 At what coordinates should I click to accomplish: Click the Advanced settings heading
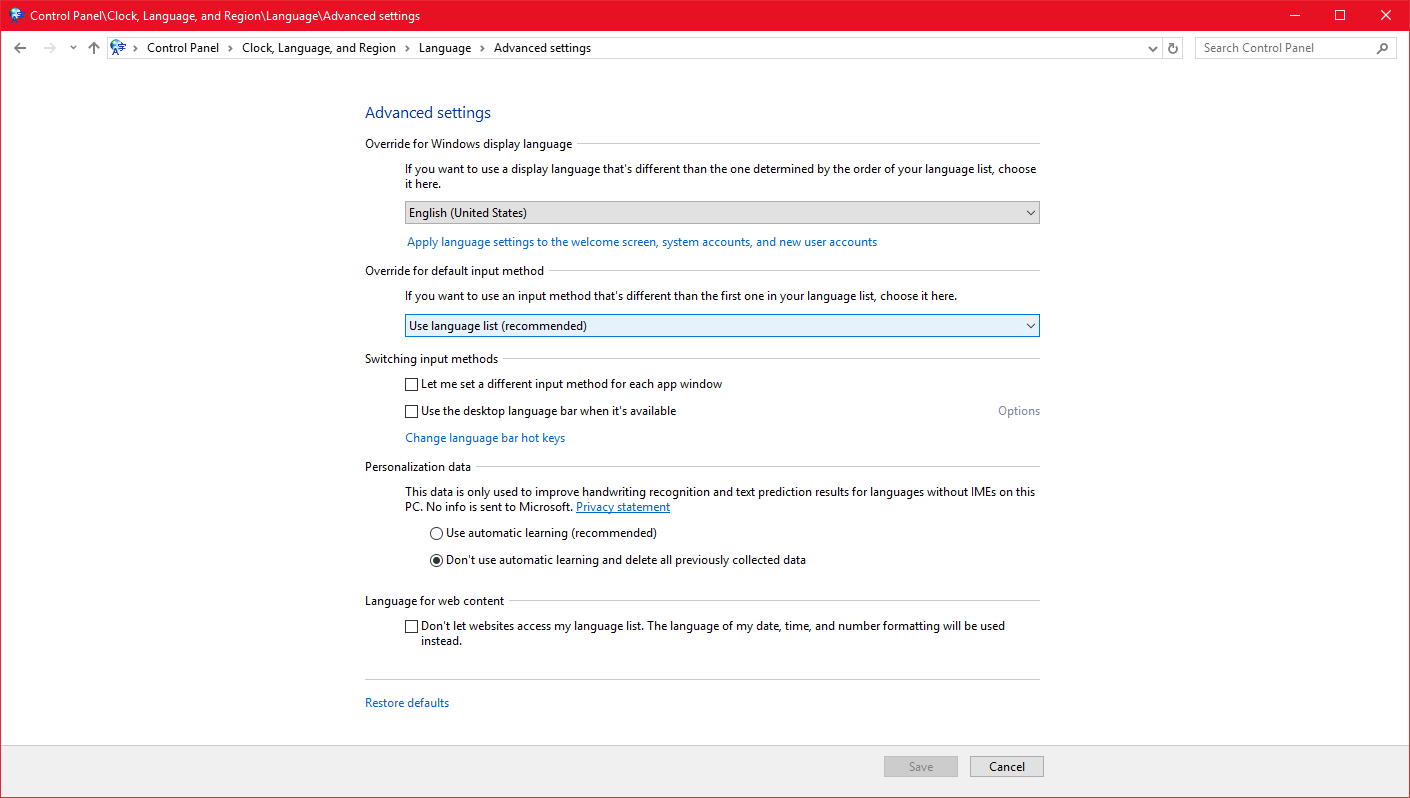click(x=428, y=113)
